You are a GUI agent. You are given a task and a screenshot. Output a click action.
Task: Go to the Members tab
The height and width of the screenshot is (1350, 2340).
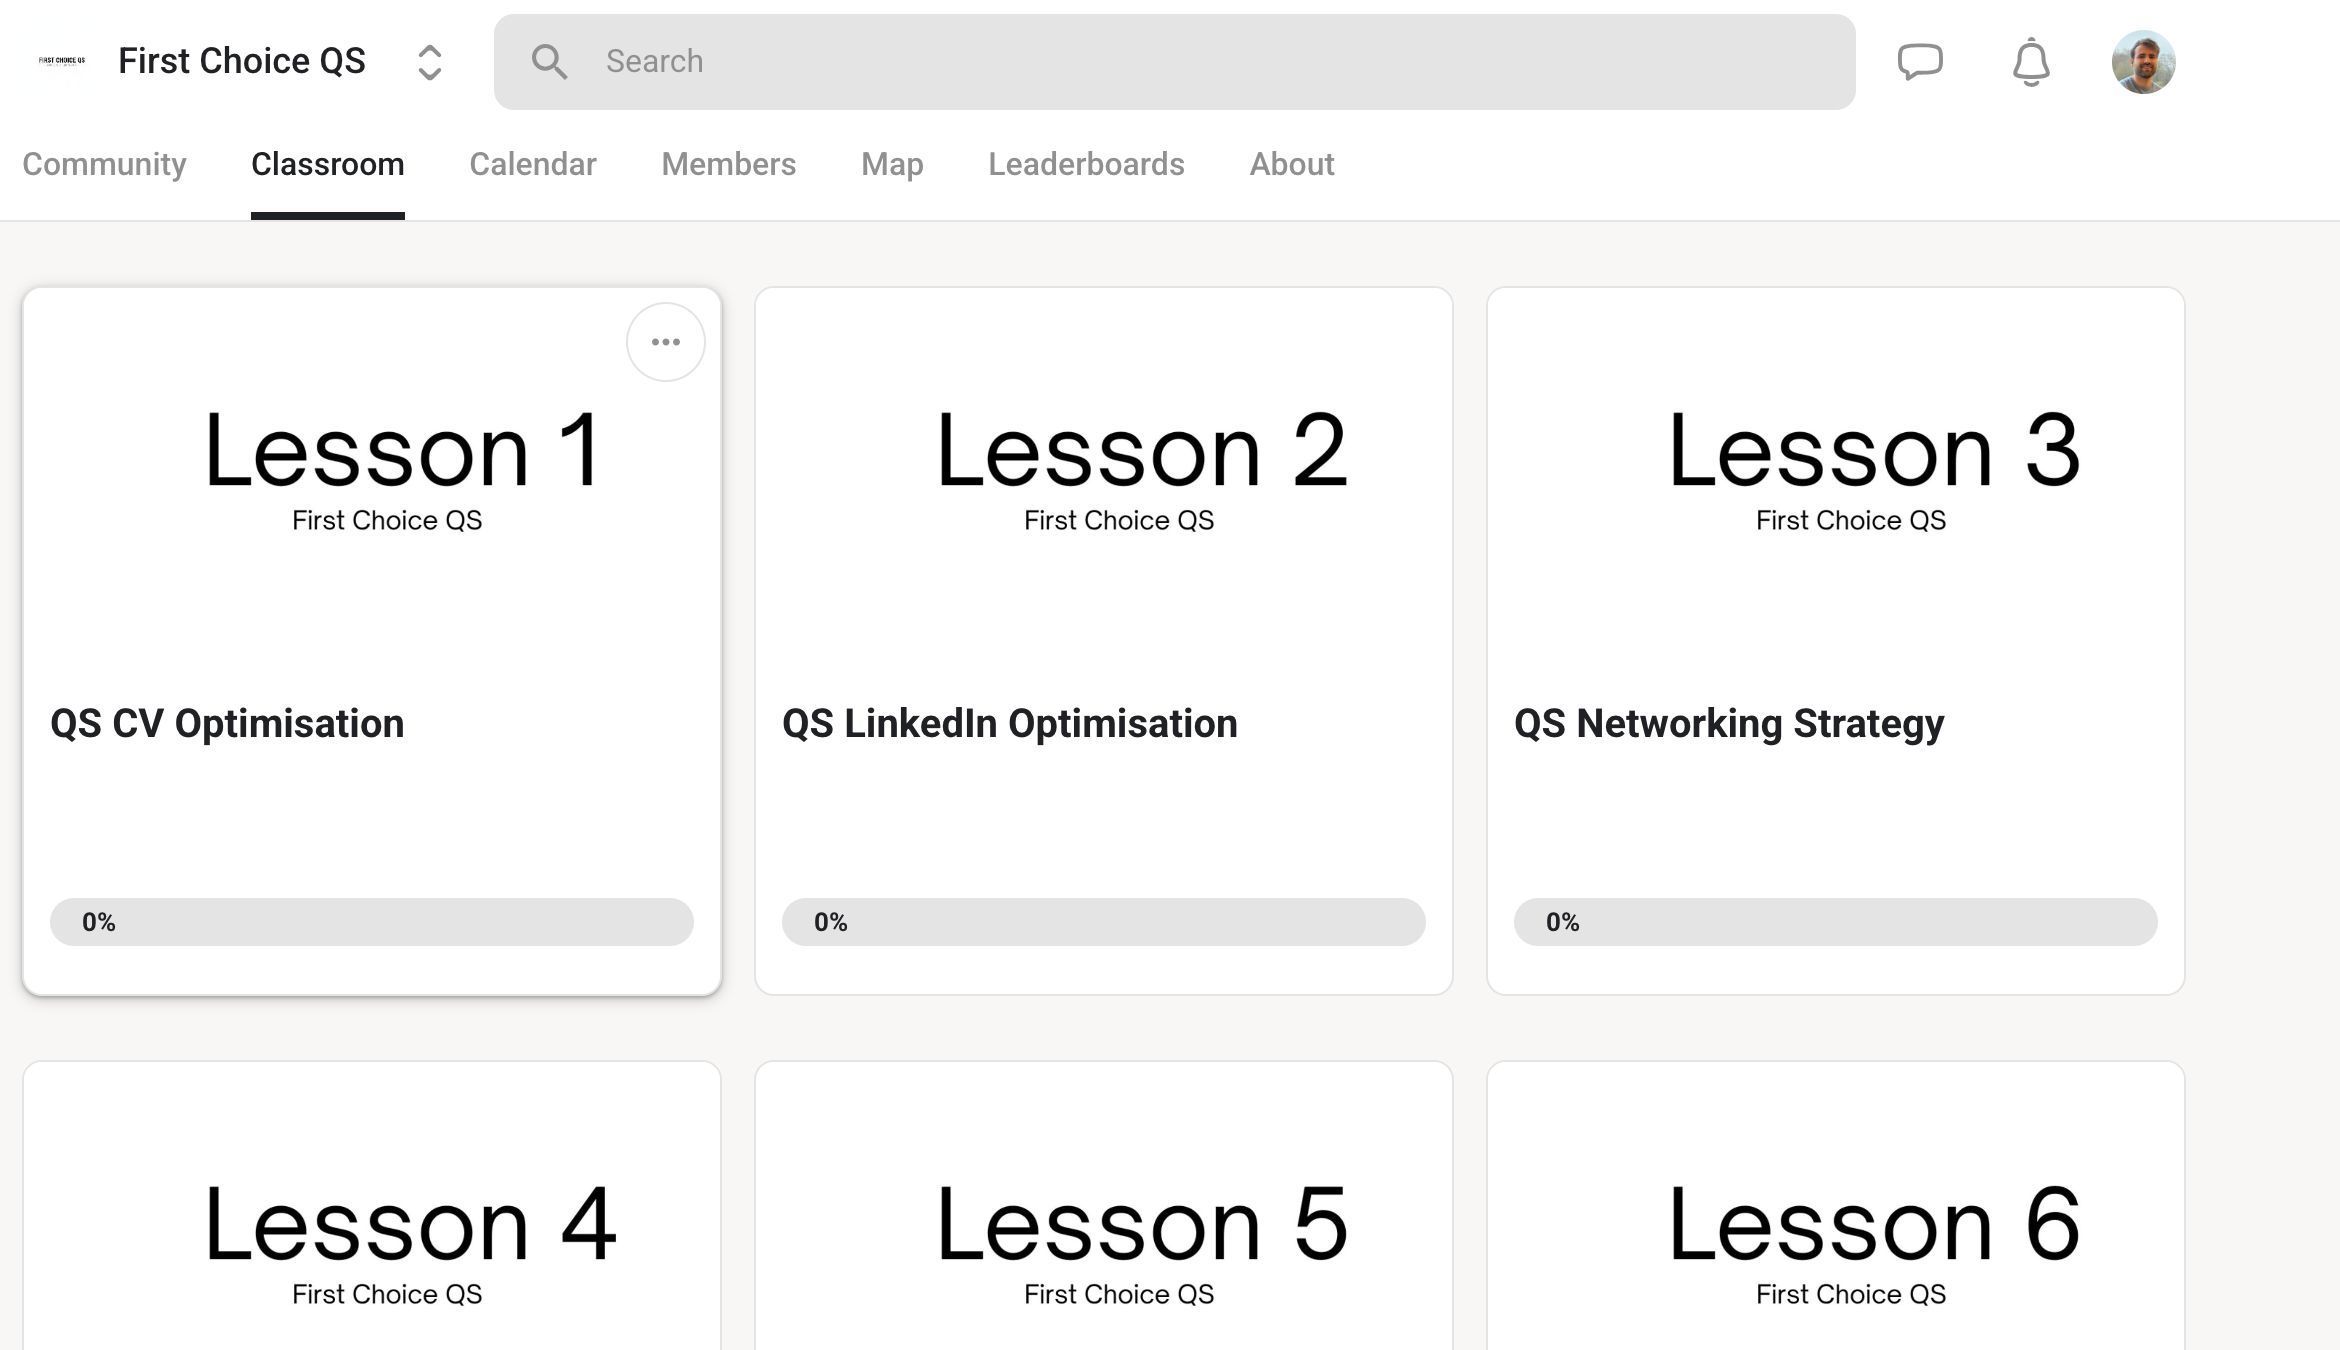point(729,164)
